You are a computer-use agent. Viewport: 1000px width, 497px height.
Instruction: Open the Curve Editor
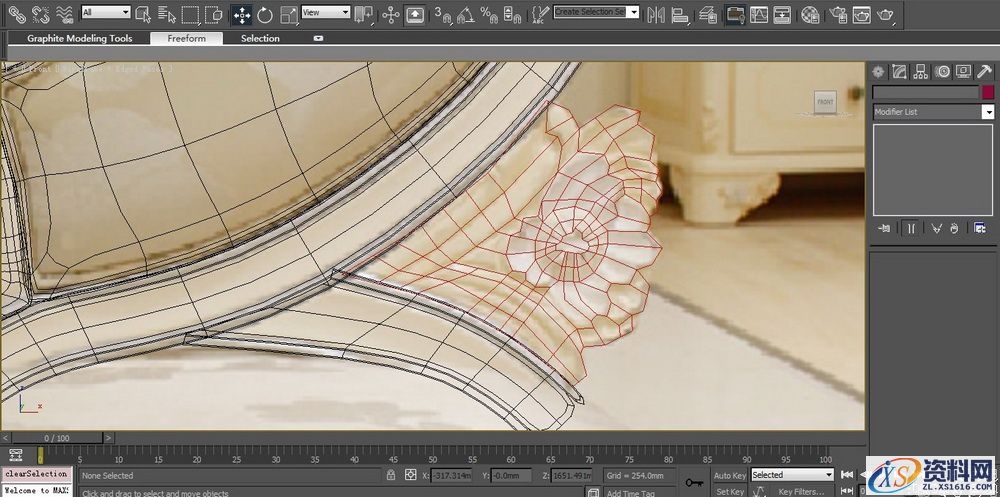[x=759, y=14]
